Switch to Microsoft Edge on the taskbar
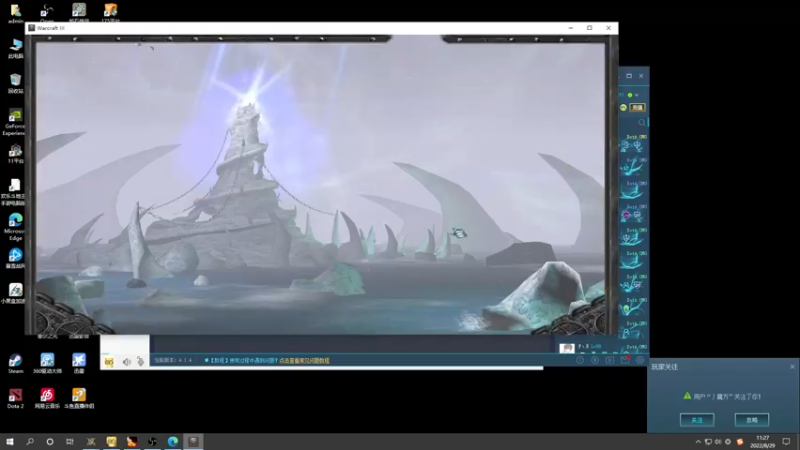The width and height of the screenshot is (800, 450). click(173, 442)
